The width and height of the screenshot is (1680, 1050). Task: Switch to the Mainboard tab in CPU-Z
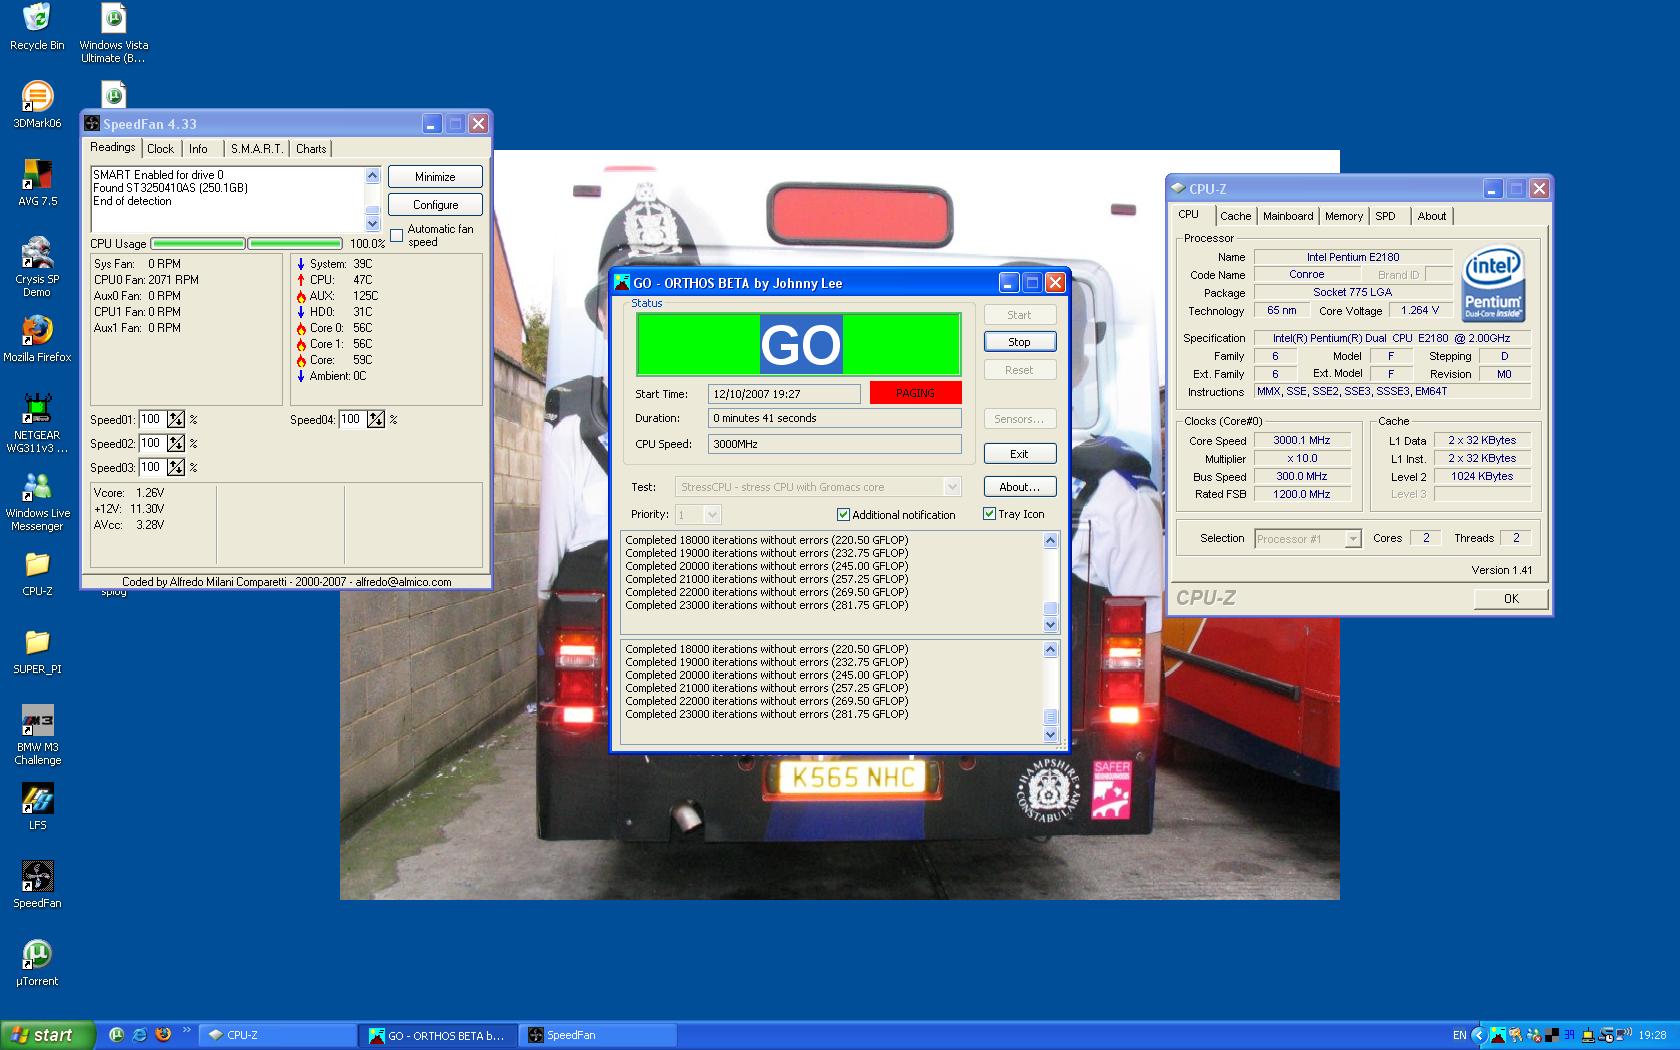tap(1288, 216)
